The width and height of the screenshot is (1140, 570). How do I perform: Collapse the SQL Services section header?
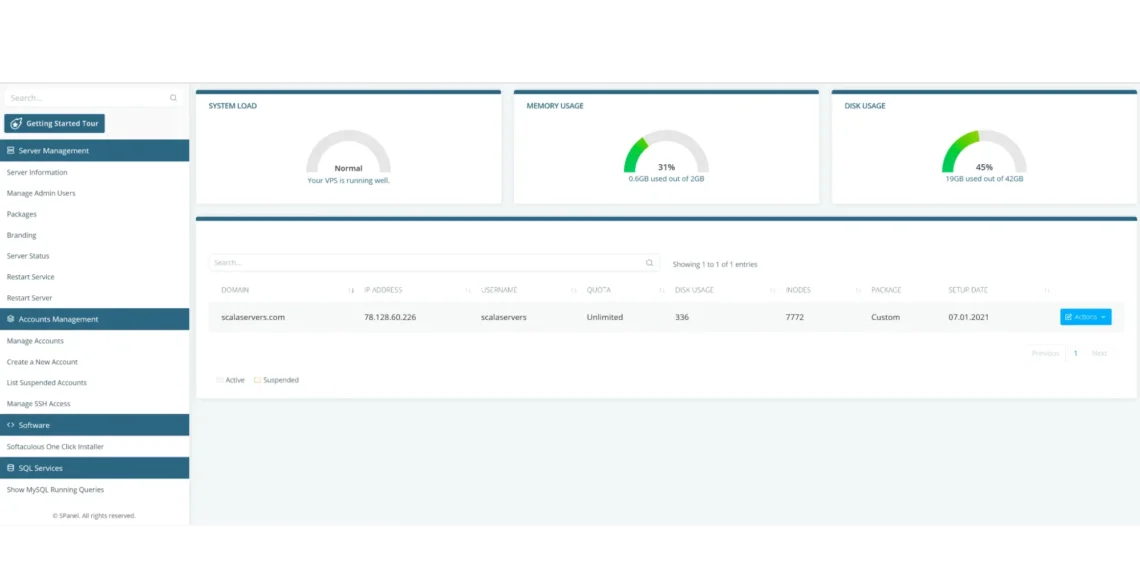(95, 468)
